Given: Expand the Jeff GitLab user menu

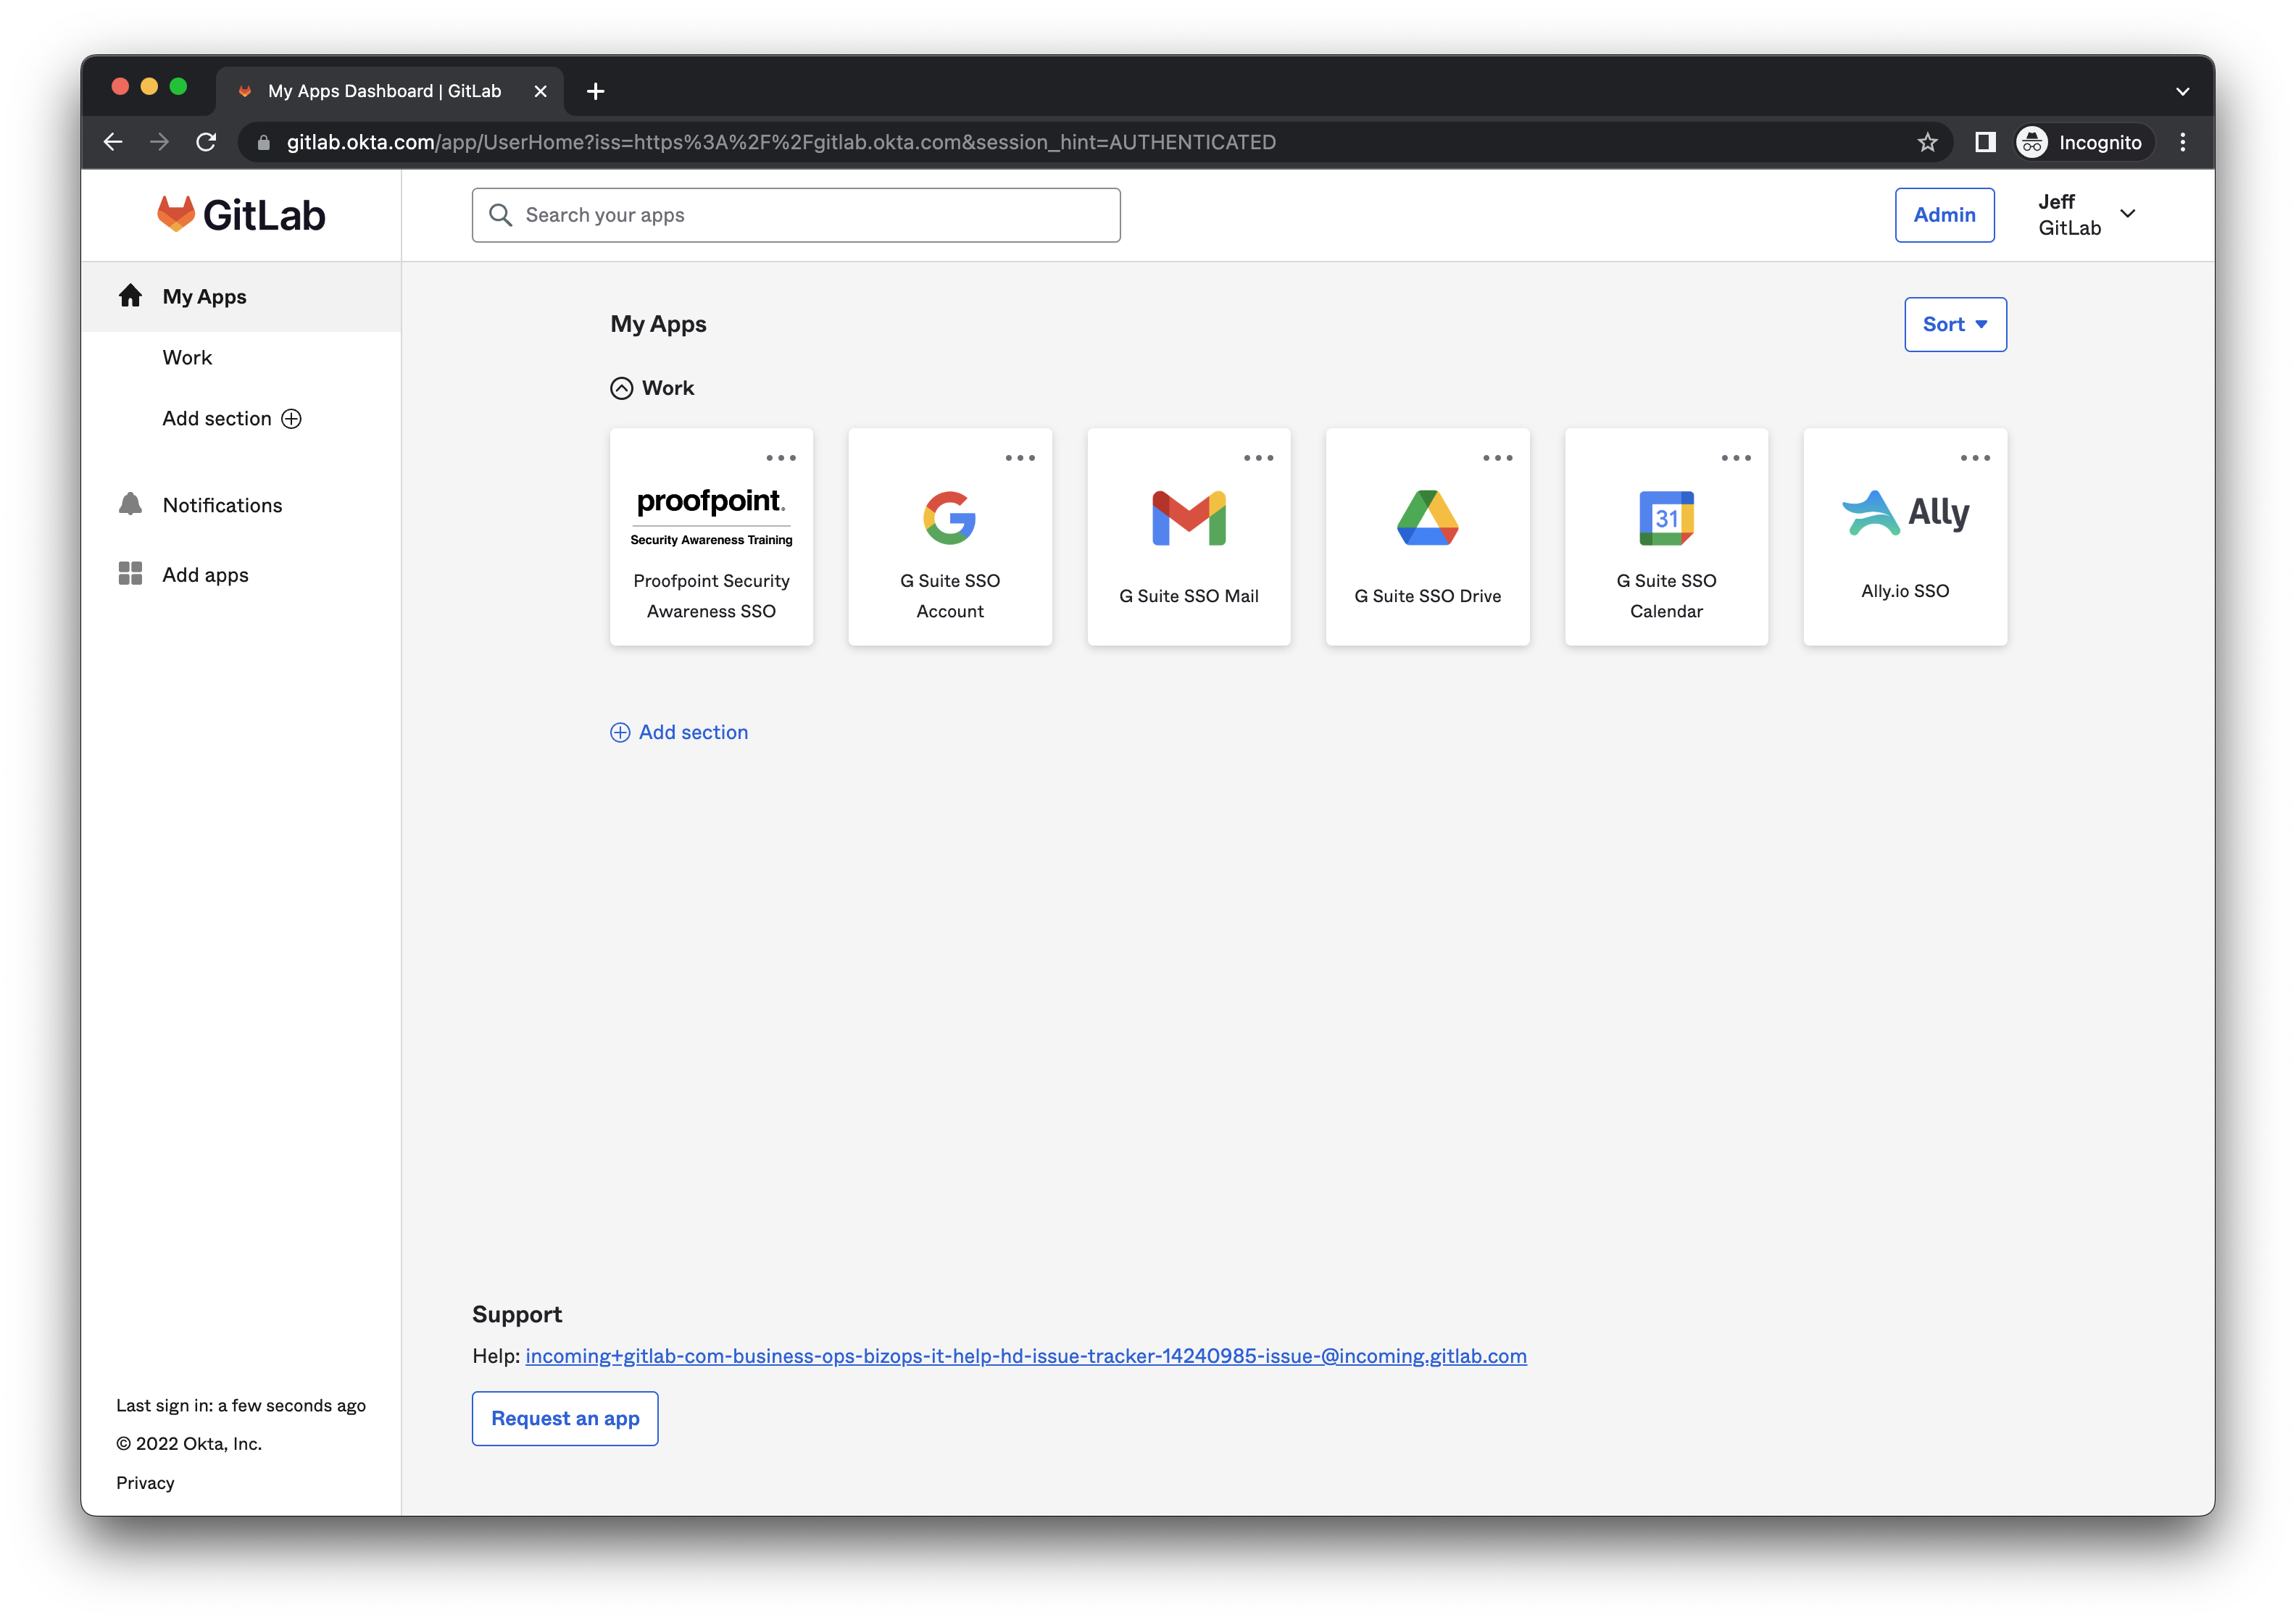Looking at the screenshot, I should pyautogui.click(x=2127, y=214).
